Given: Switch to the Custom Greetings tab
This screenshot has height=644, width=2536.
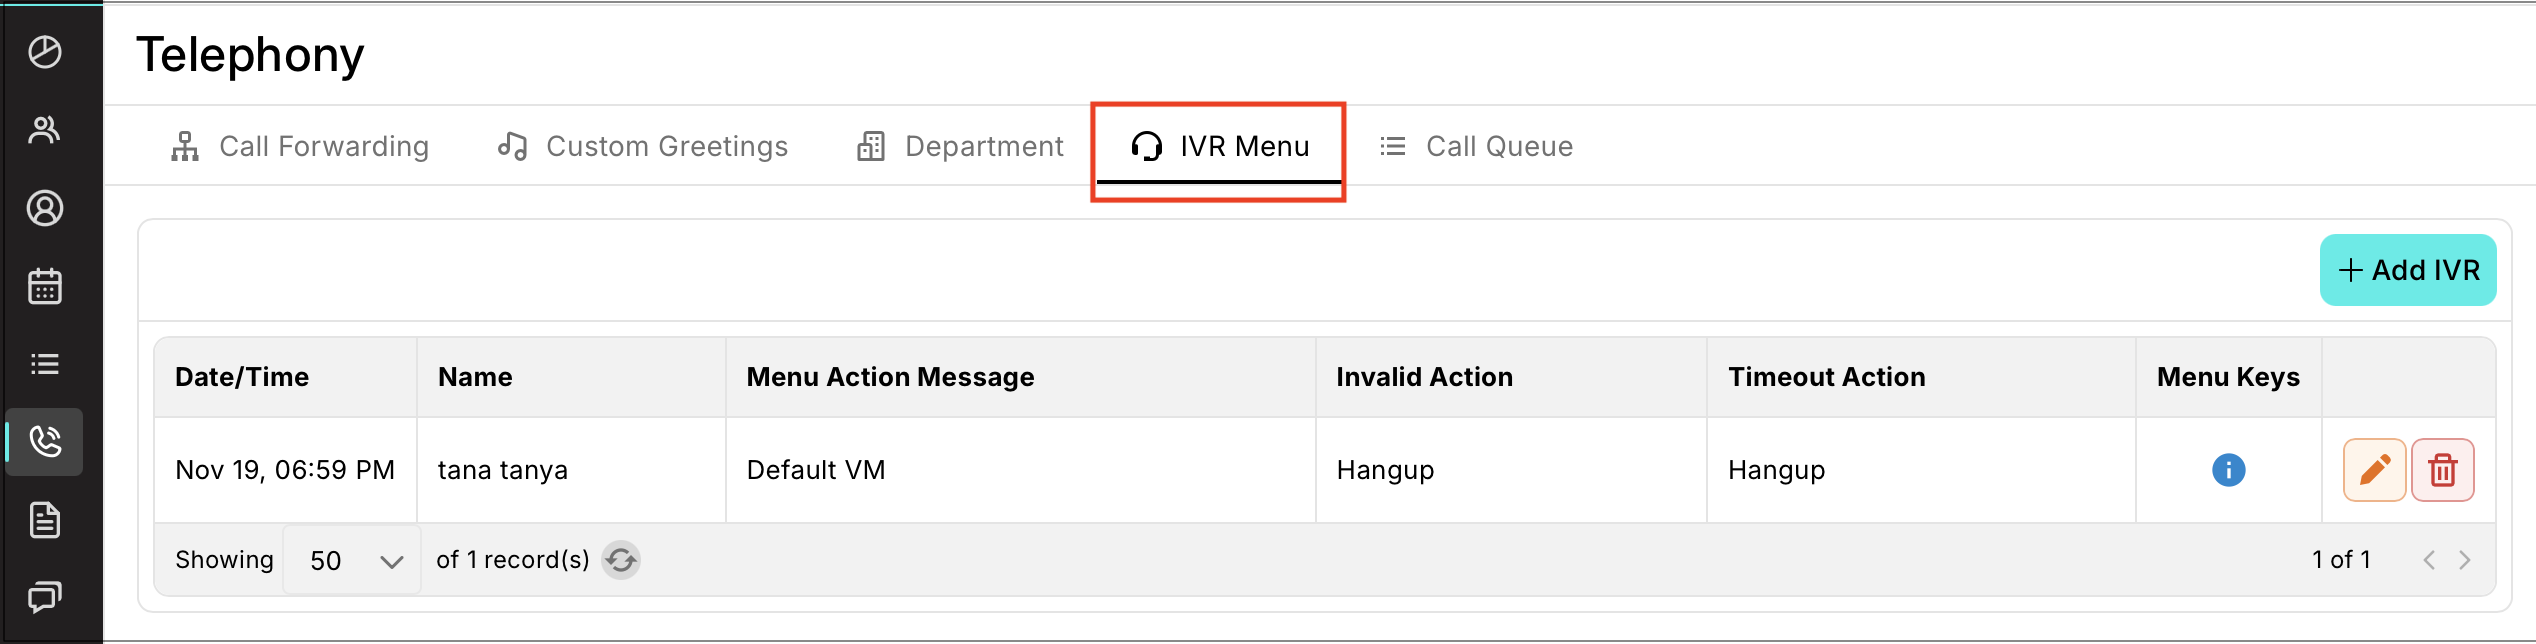Looking at the screenshot, I should coord(643,147).
